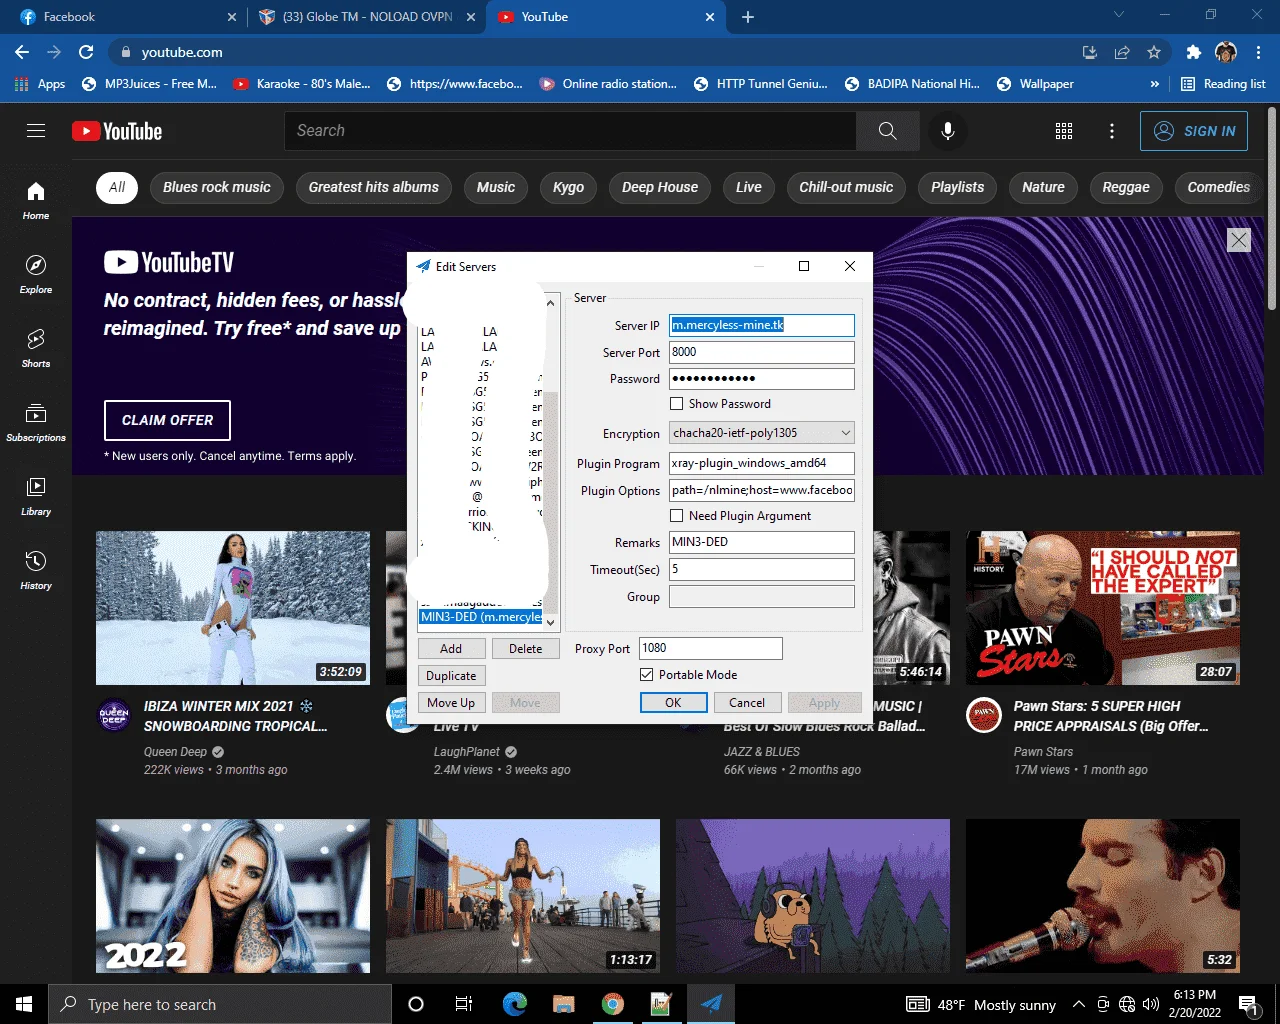The width and height of the screenshot is (1280, 1024).
Task: Switch to Facebook browser tab
Action: coord(124,17)
